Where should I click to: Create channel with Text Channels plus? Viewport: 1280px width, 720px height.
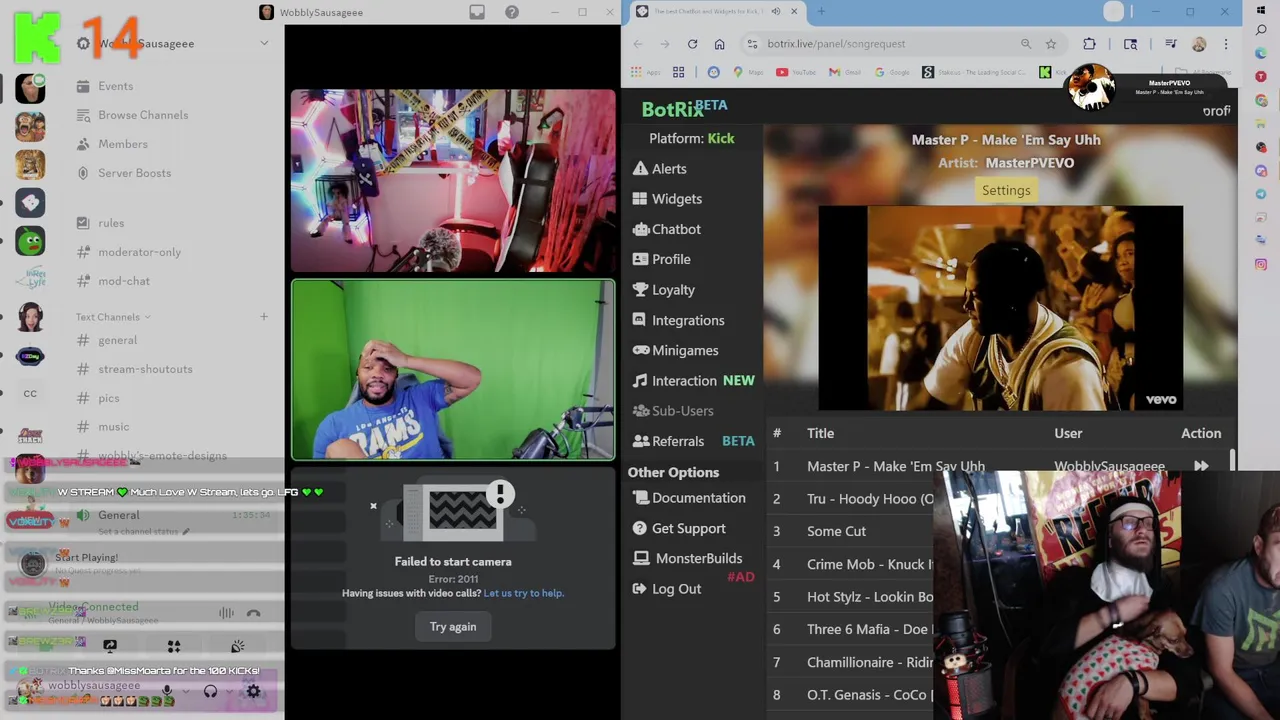(264, 317)
